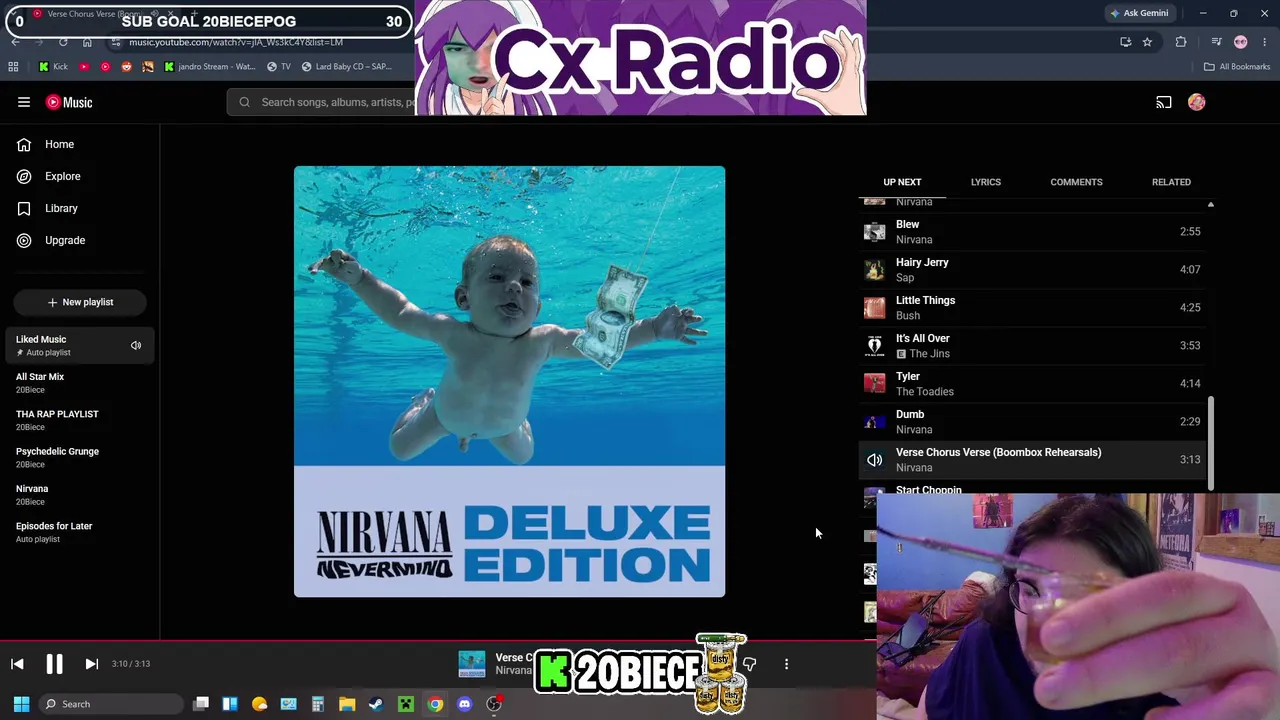Click the queue scrollbar up arrow
Screen dimensions: 1280x720
(1211, 205)
